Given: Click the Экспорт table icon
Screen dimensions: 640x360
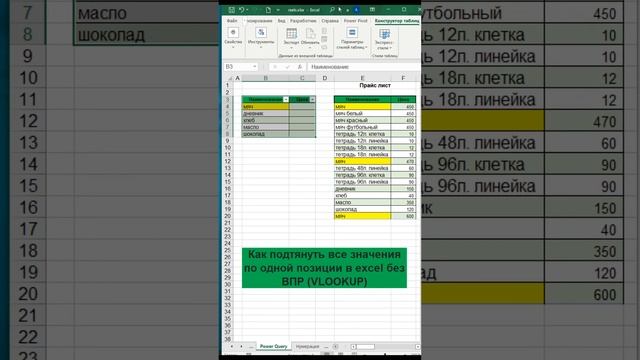Looking at the screenshot, I should tap(291, 34).
